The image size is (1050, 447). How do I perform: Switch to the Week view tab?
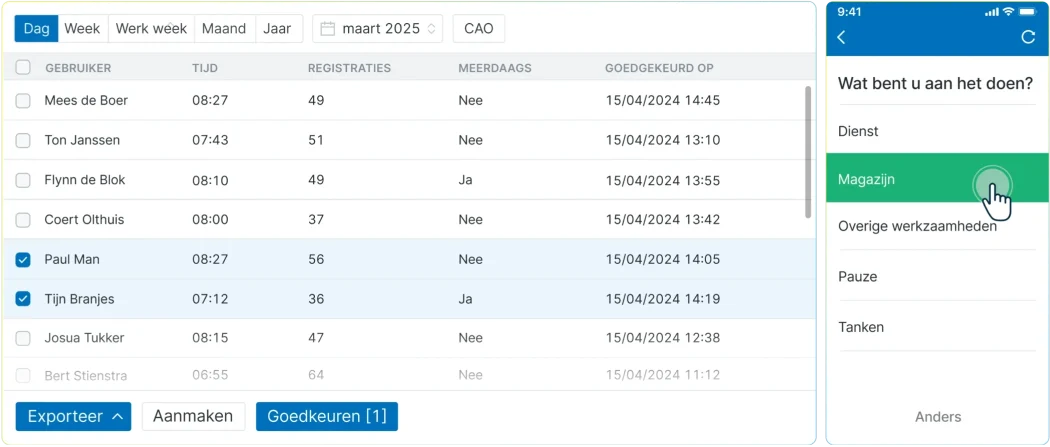coord(82,29)
